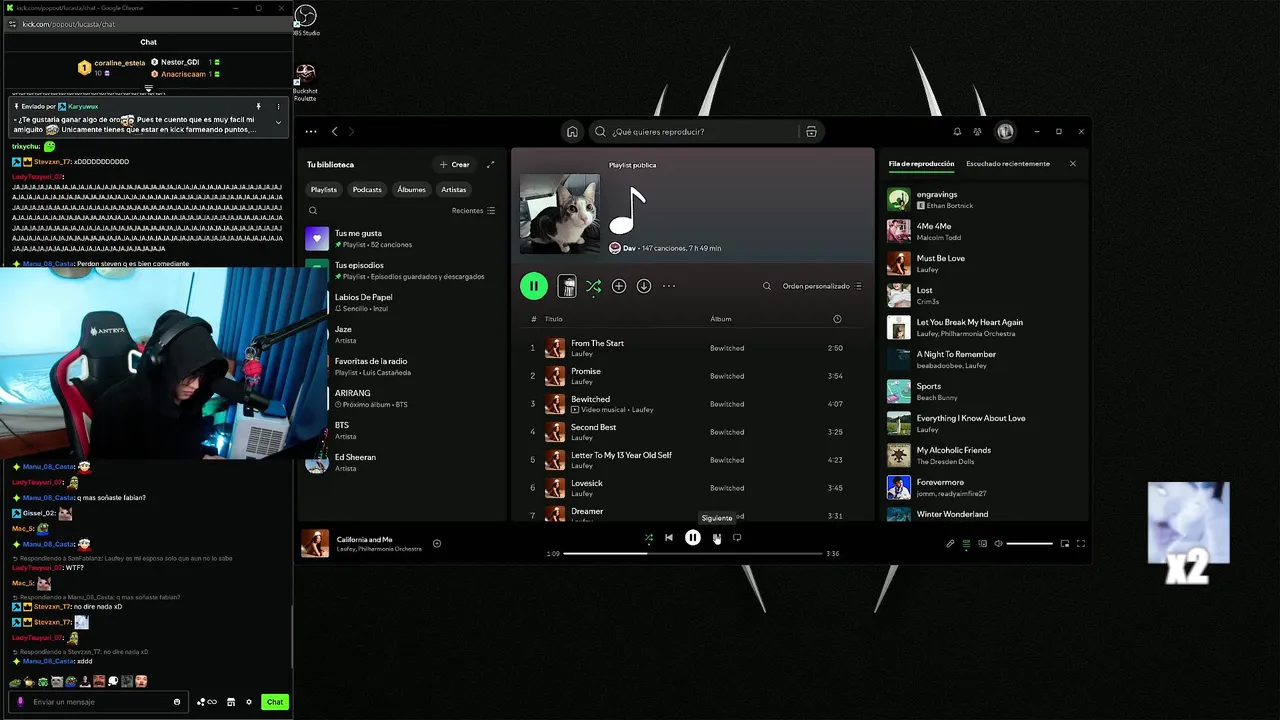Pause playlist with large green button

[x=534, y=286]
